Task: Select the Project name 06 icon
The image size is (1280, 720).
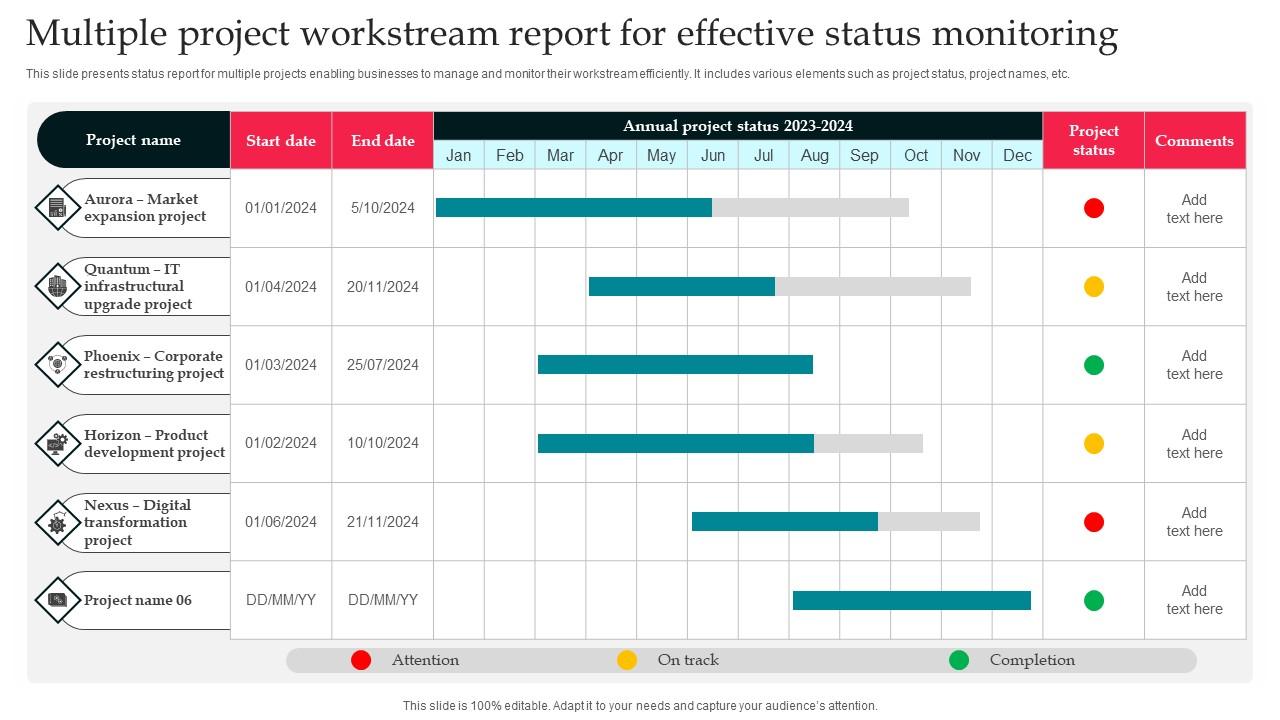Action: click(57, 600)
